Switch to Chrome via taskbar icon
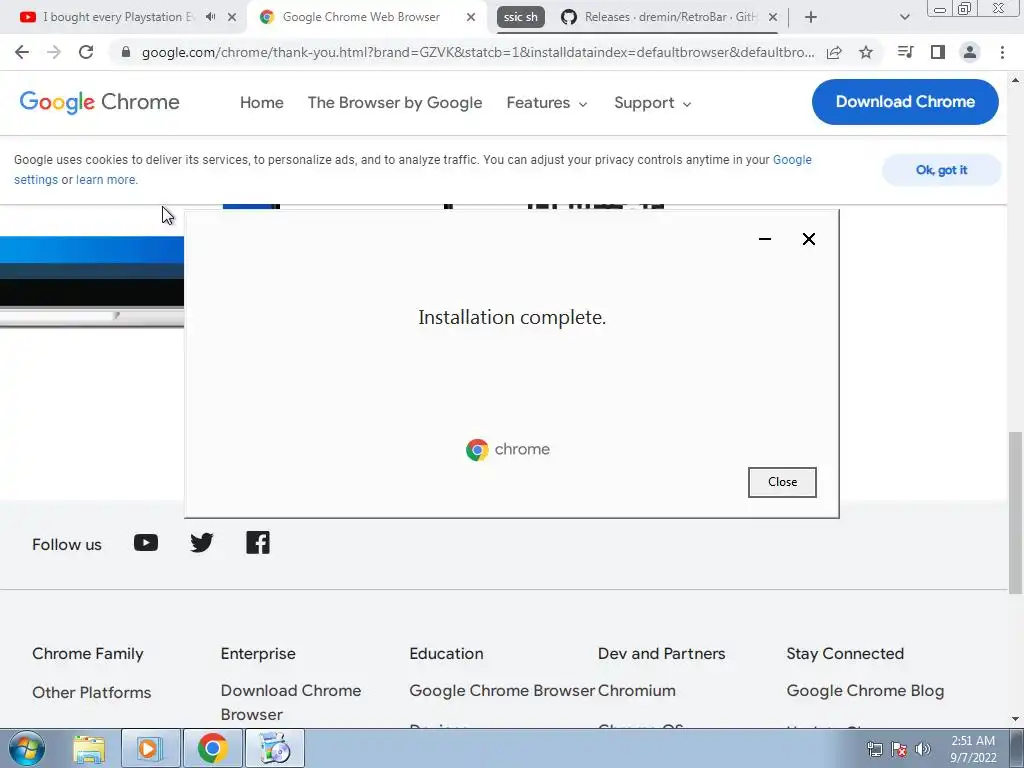Viewport: 1024px width, 768px height. (x=212, y=748)
